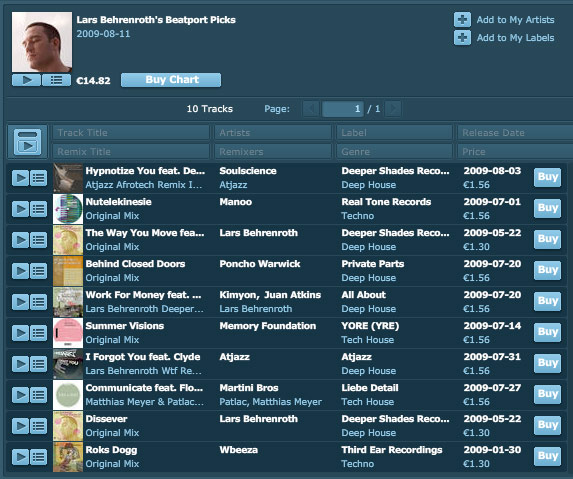Go to next page arrow
This screenshot has height=479, width=573.
tap(393, 109)
